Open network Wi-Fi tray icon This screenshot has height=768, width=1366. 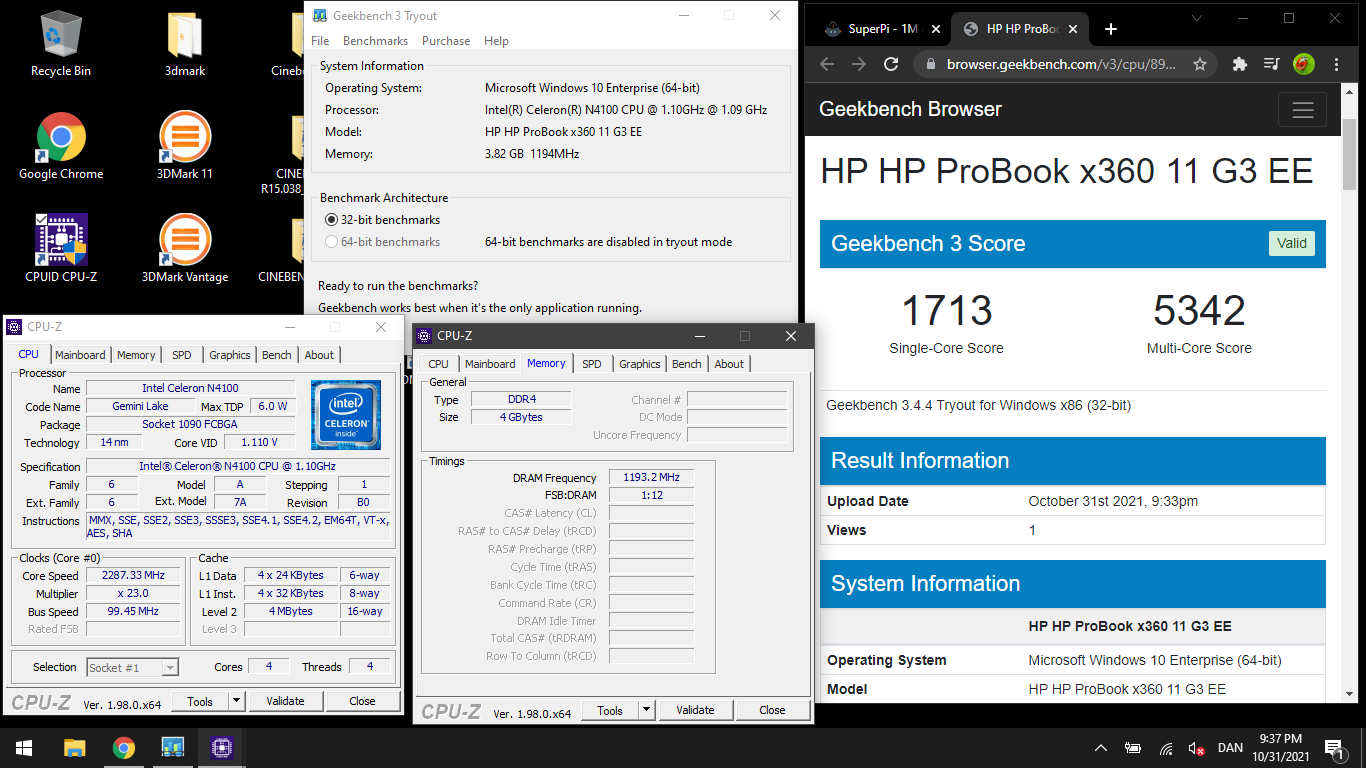click(1166, 748)
